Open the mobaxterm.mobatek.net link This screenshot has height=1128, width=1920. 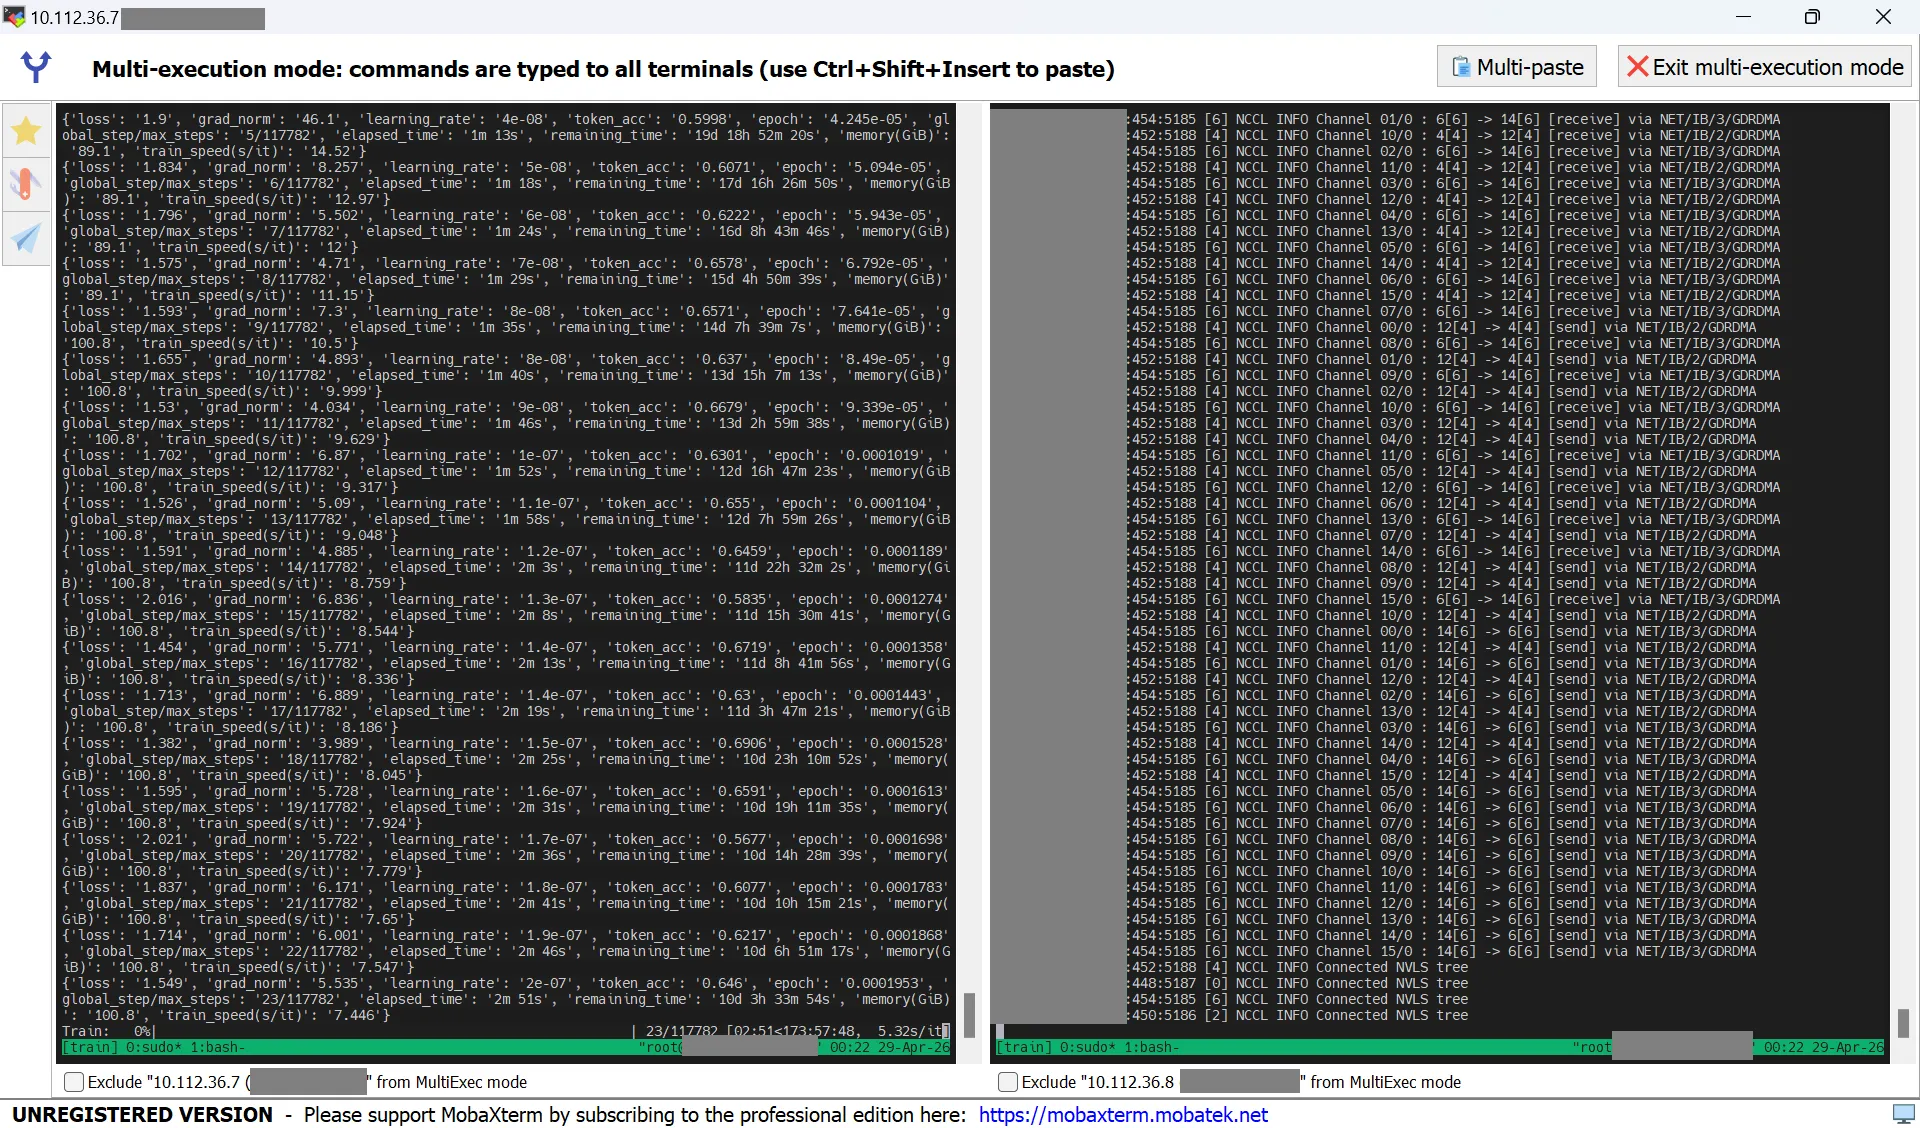tap(1122, 1115)
